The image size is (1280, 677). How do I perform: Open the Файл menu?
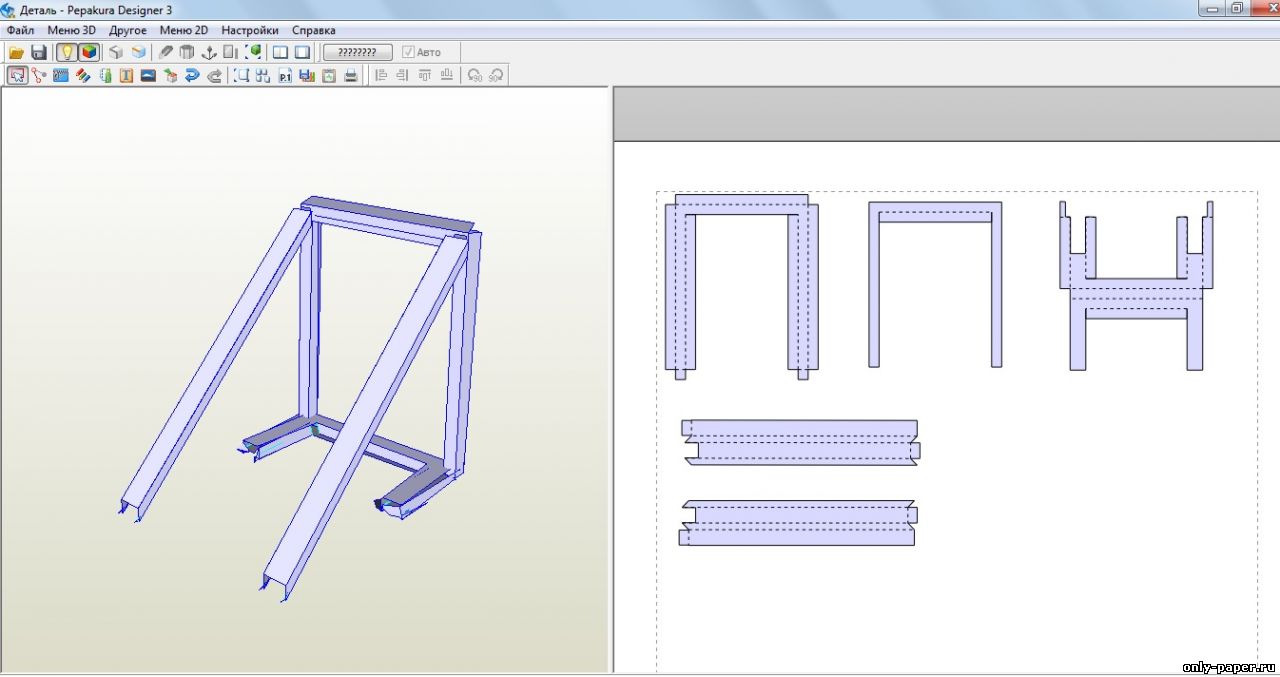(x=20, y=30)
